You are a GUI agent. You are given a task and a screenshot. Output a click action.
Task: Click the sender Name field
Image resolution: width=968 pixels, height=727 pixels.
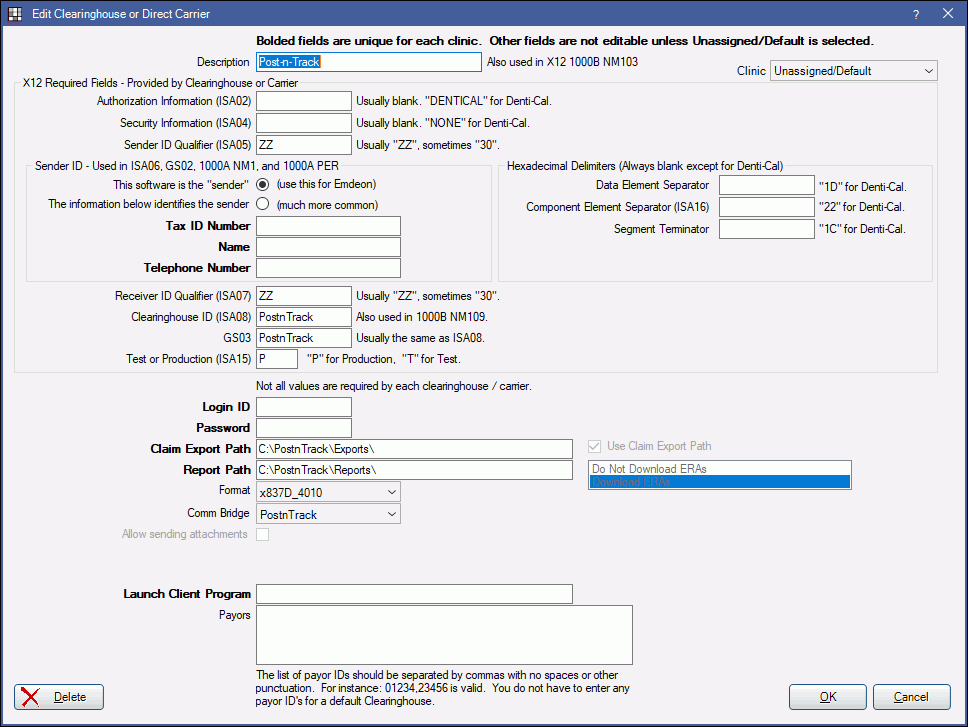coord(328,247)
